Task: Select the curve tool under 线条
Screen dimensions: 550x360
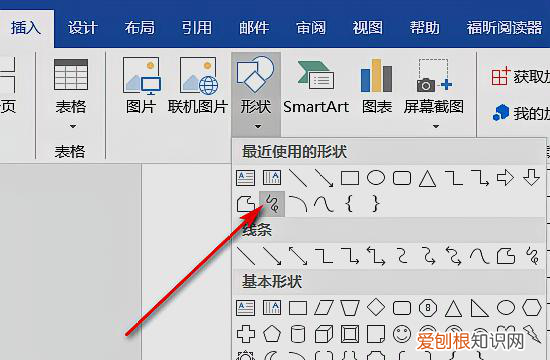Action: click(x=480, y=256)
